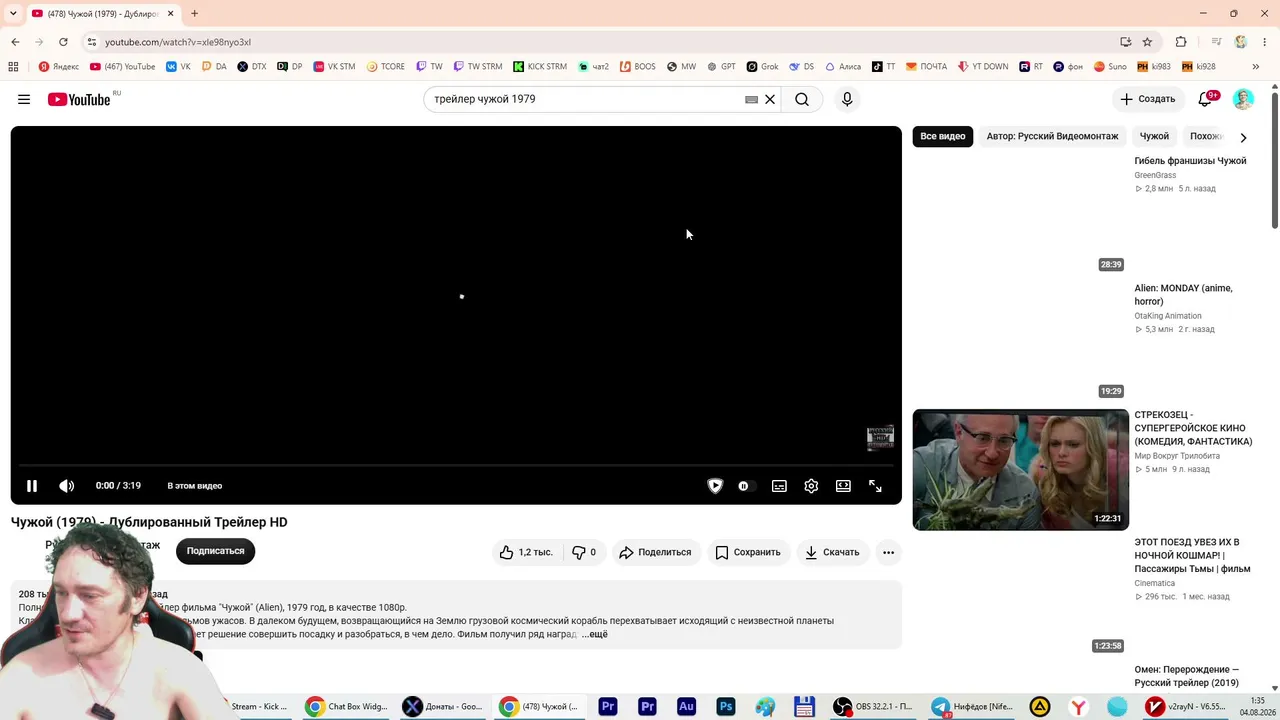1280x720 pixels.
Task: Open Photoshop from the taskbar
Action: [x=726, y=706]
